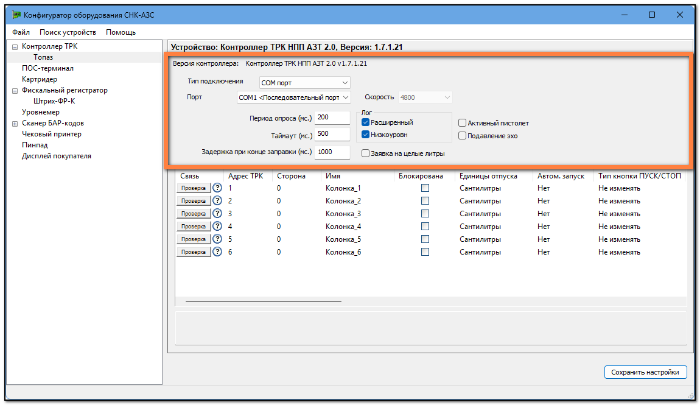Click the Тип кнопки ПУСК/СТОП column header

[639, 176]
